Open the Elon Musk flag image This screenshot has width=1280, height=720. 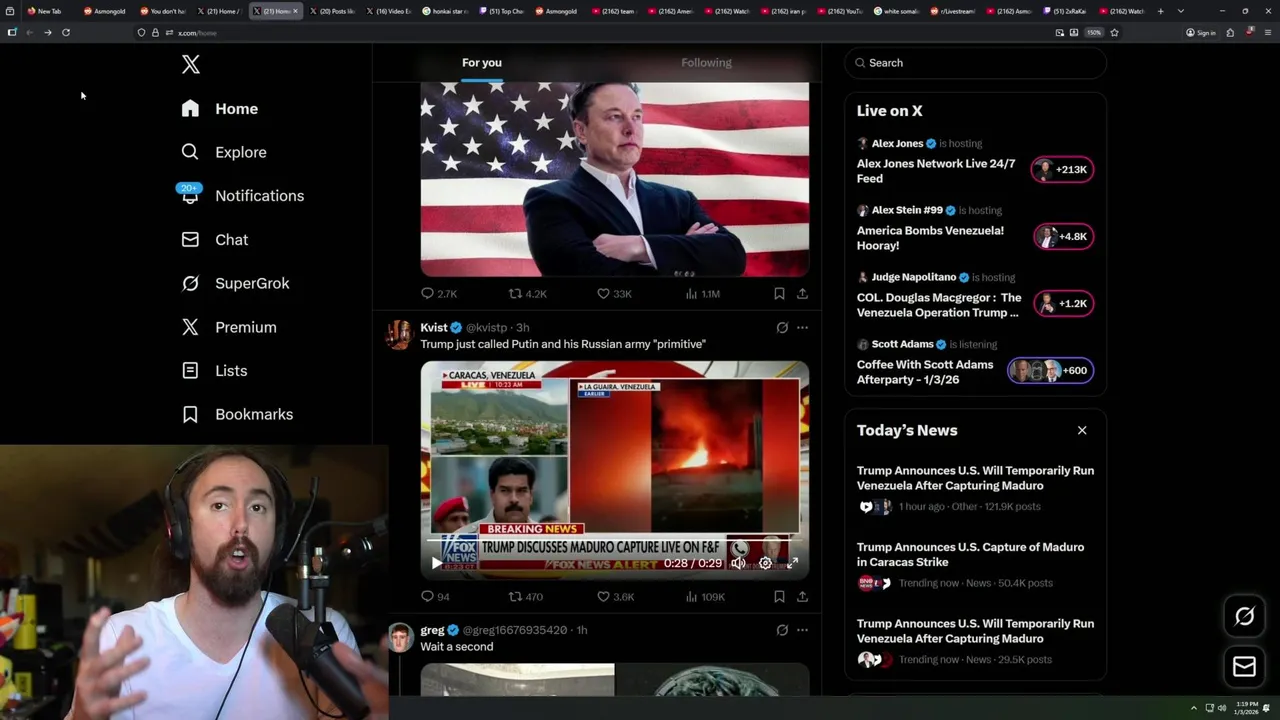(x=614, y=179)
